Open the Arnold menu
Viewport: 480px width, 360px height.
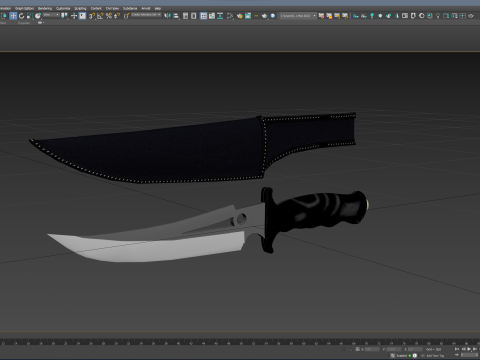[x=146, y=8]
